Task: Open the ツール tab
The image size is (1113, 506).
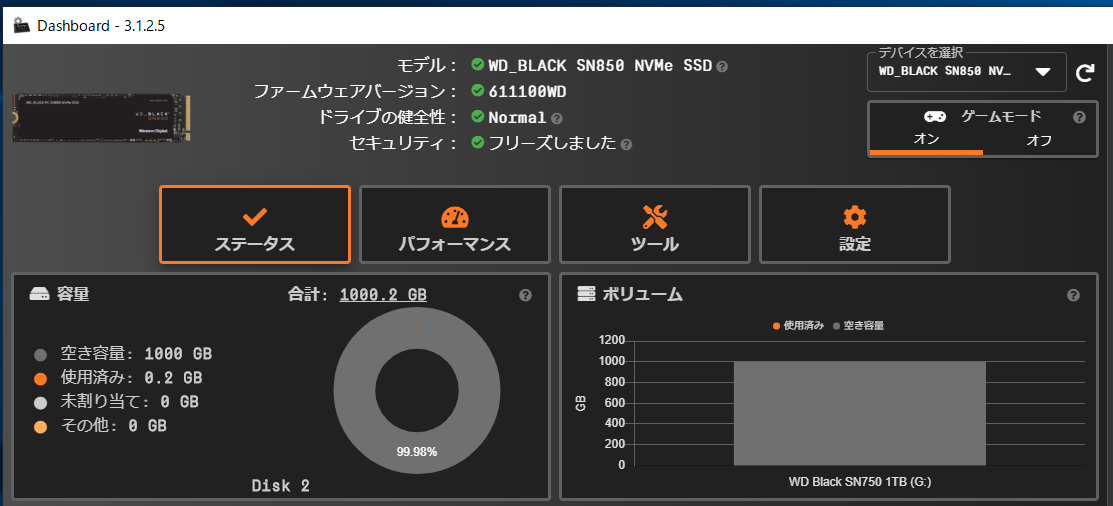Action: (655, 225)
